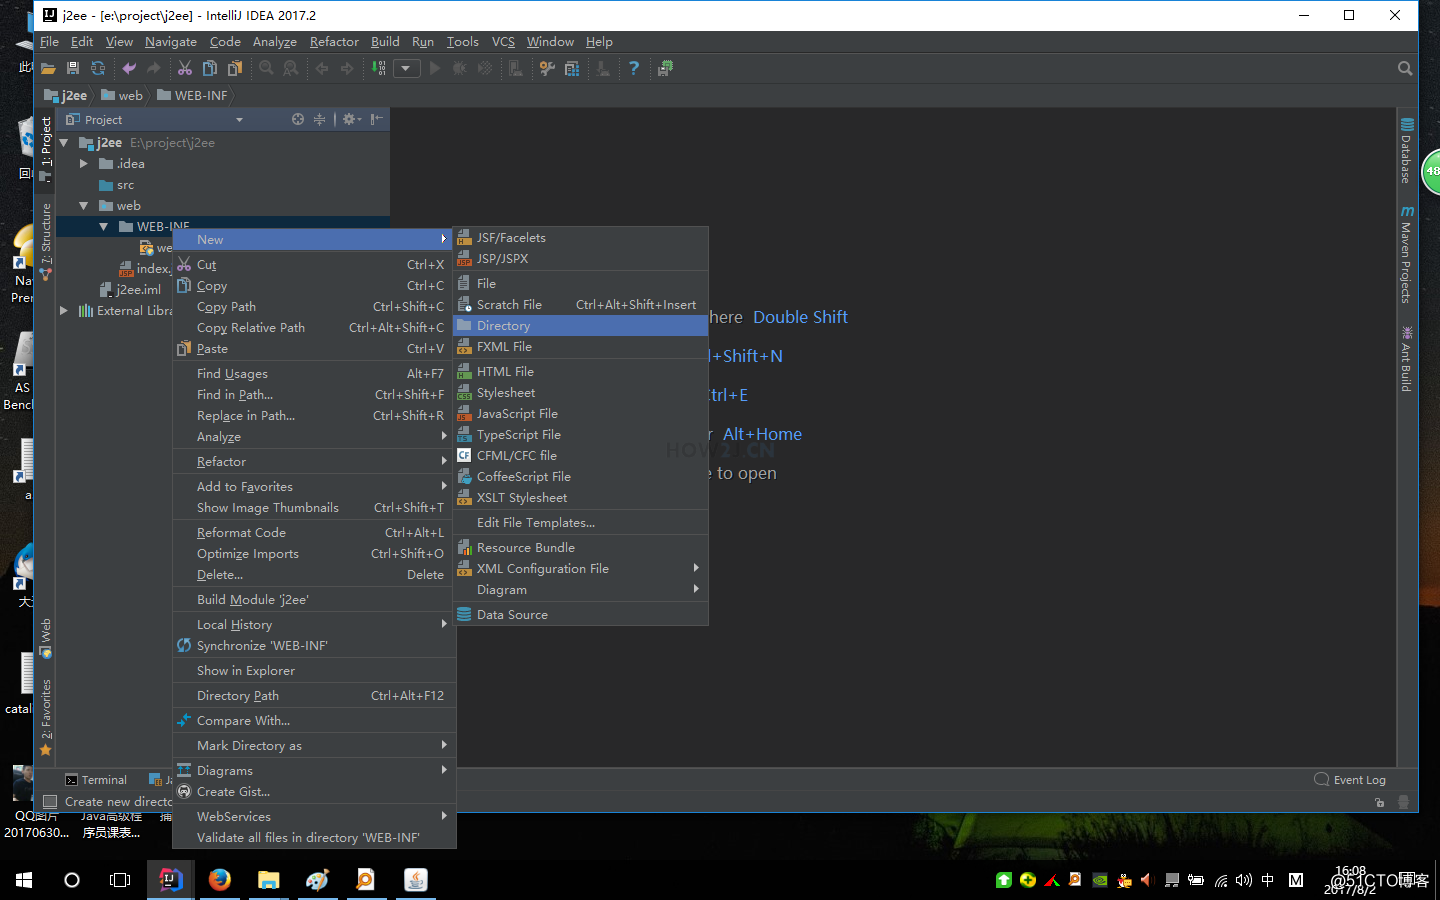Open Project Structure toolbar icon

[572, 68]
